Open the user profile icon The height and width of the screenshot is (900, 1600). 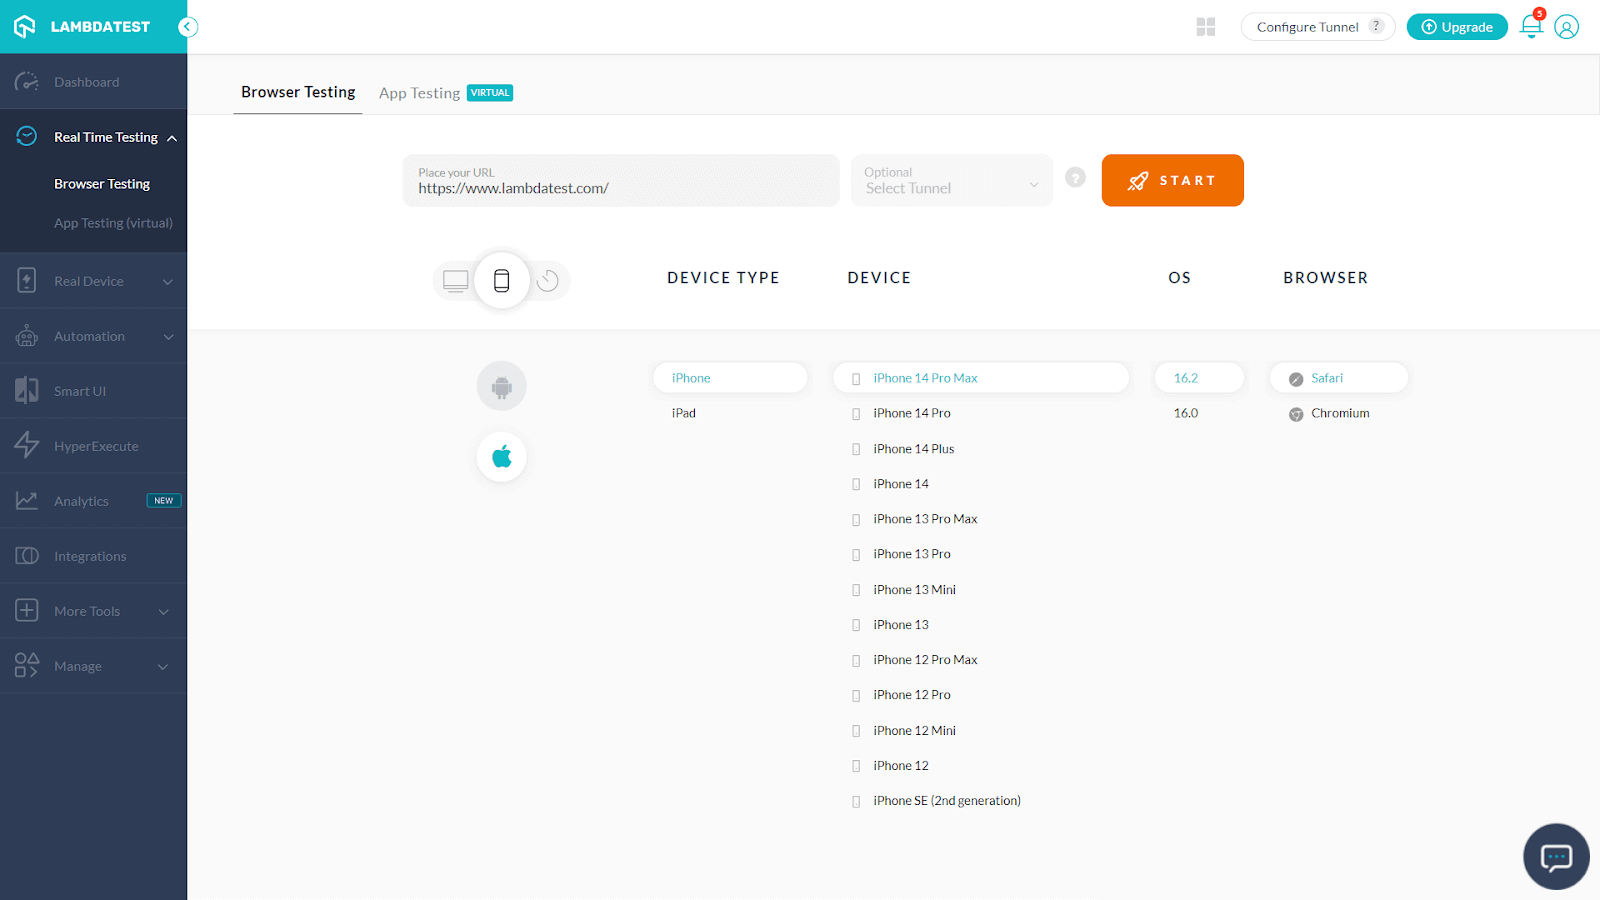tap(1567, 27)
